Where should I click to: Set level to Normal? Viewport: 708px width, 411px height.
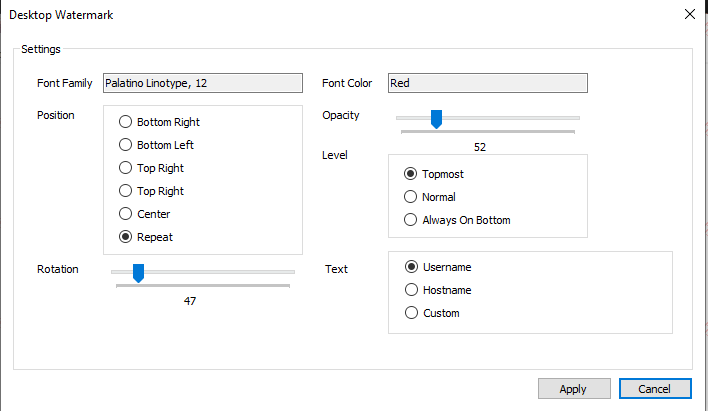410,197
